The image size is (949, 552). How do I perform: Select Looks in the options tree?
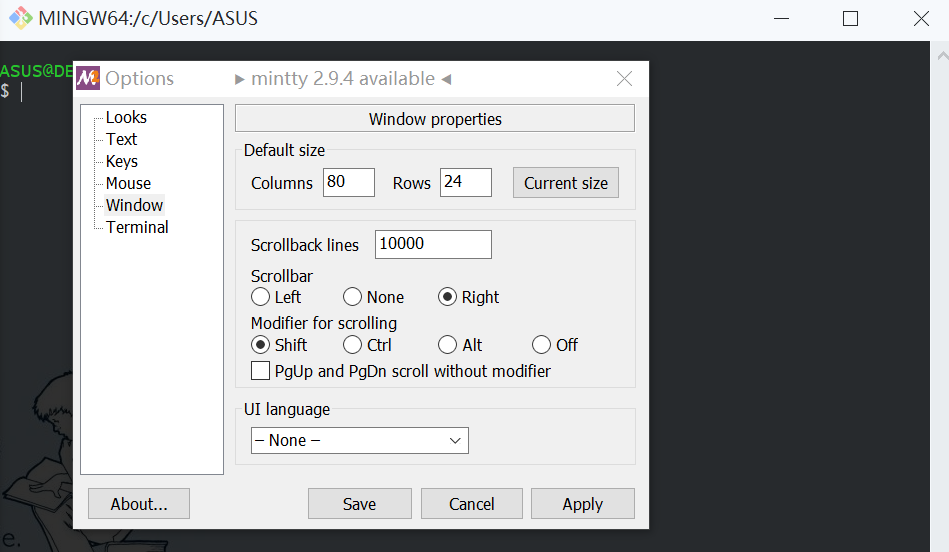click(x=126, y=117)
